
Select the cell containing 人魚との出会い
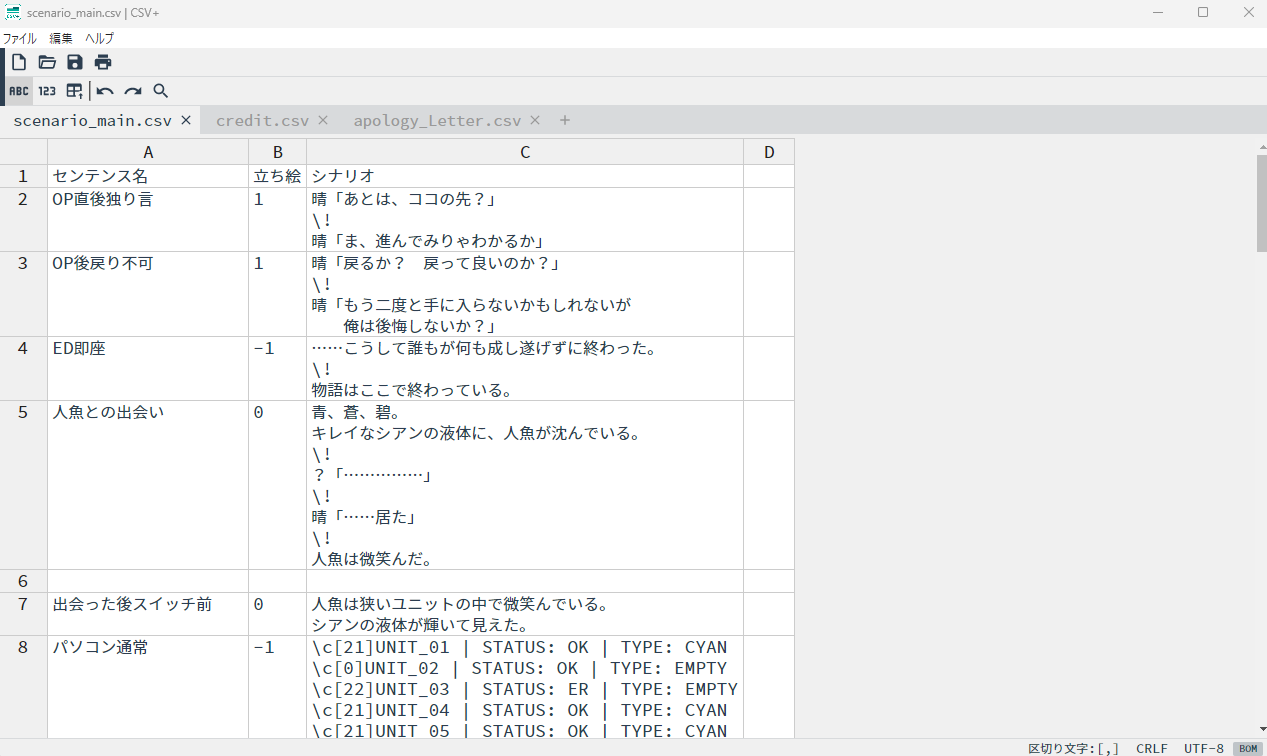pyautogui.click(x=148, y=413)
